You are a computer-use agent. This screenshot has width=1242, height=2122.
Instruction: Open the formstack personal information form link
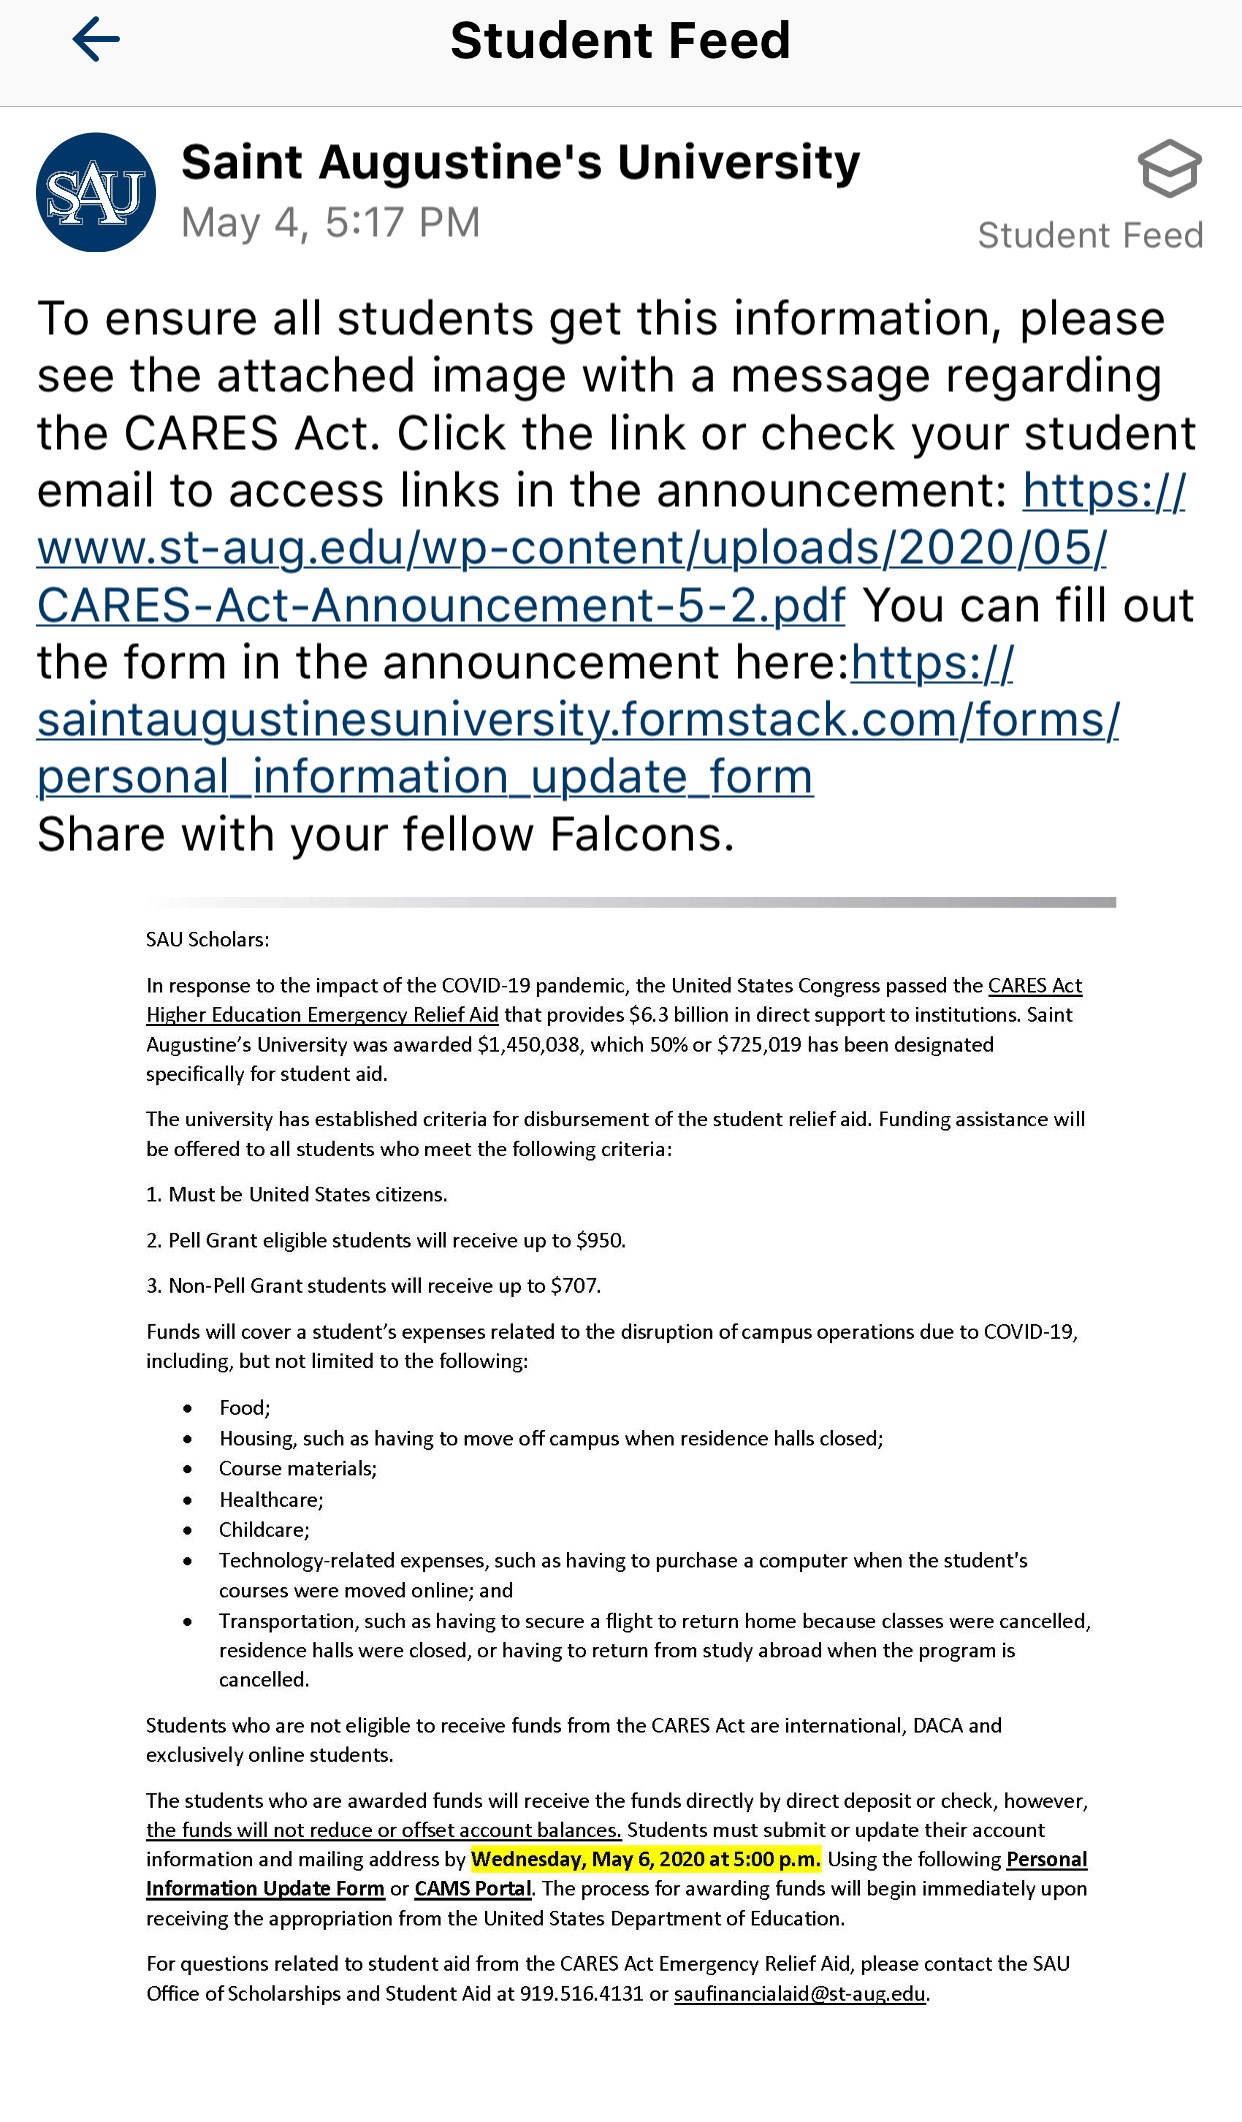click(577, 720)
